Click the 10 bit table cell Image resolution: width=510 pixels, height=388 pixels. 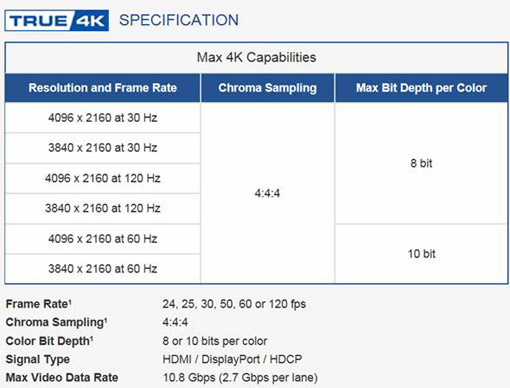(x=421, y=254)
